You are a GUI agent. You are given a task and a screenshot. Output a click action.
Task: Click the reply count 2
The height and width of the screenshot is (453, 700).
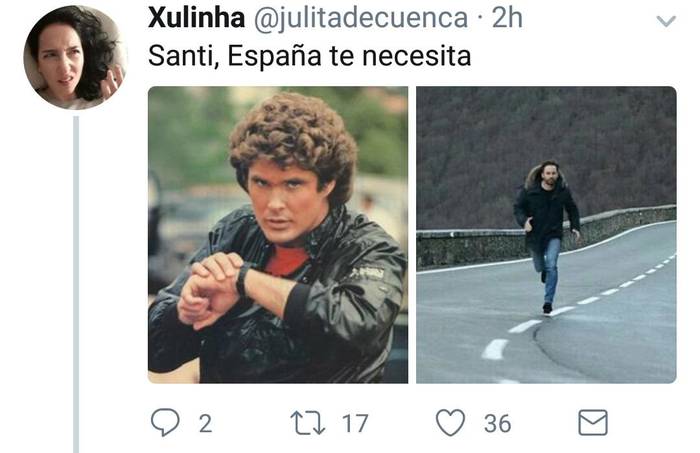(x=205, y=424)
